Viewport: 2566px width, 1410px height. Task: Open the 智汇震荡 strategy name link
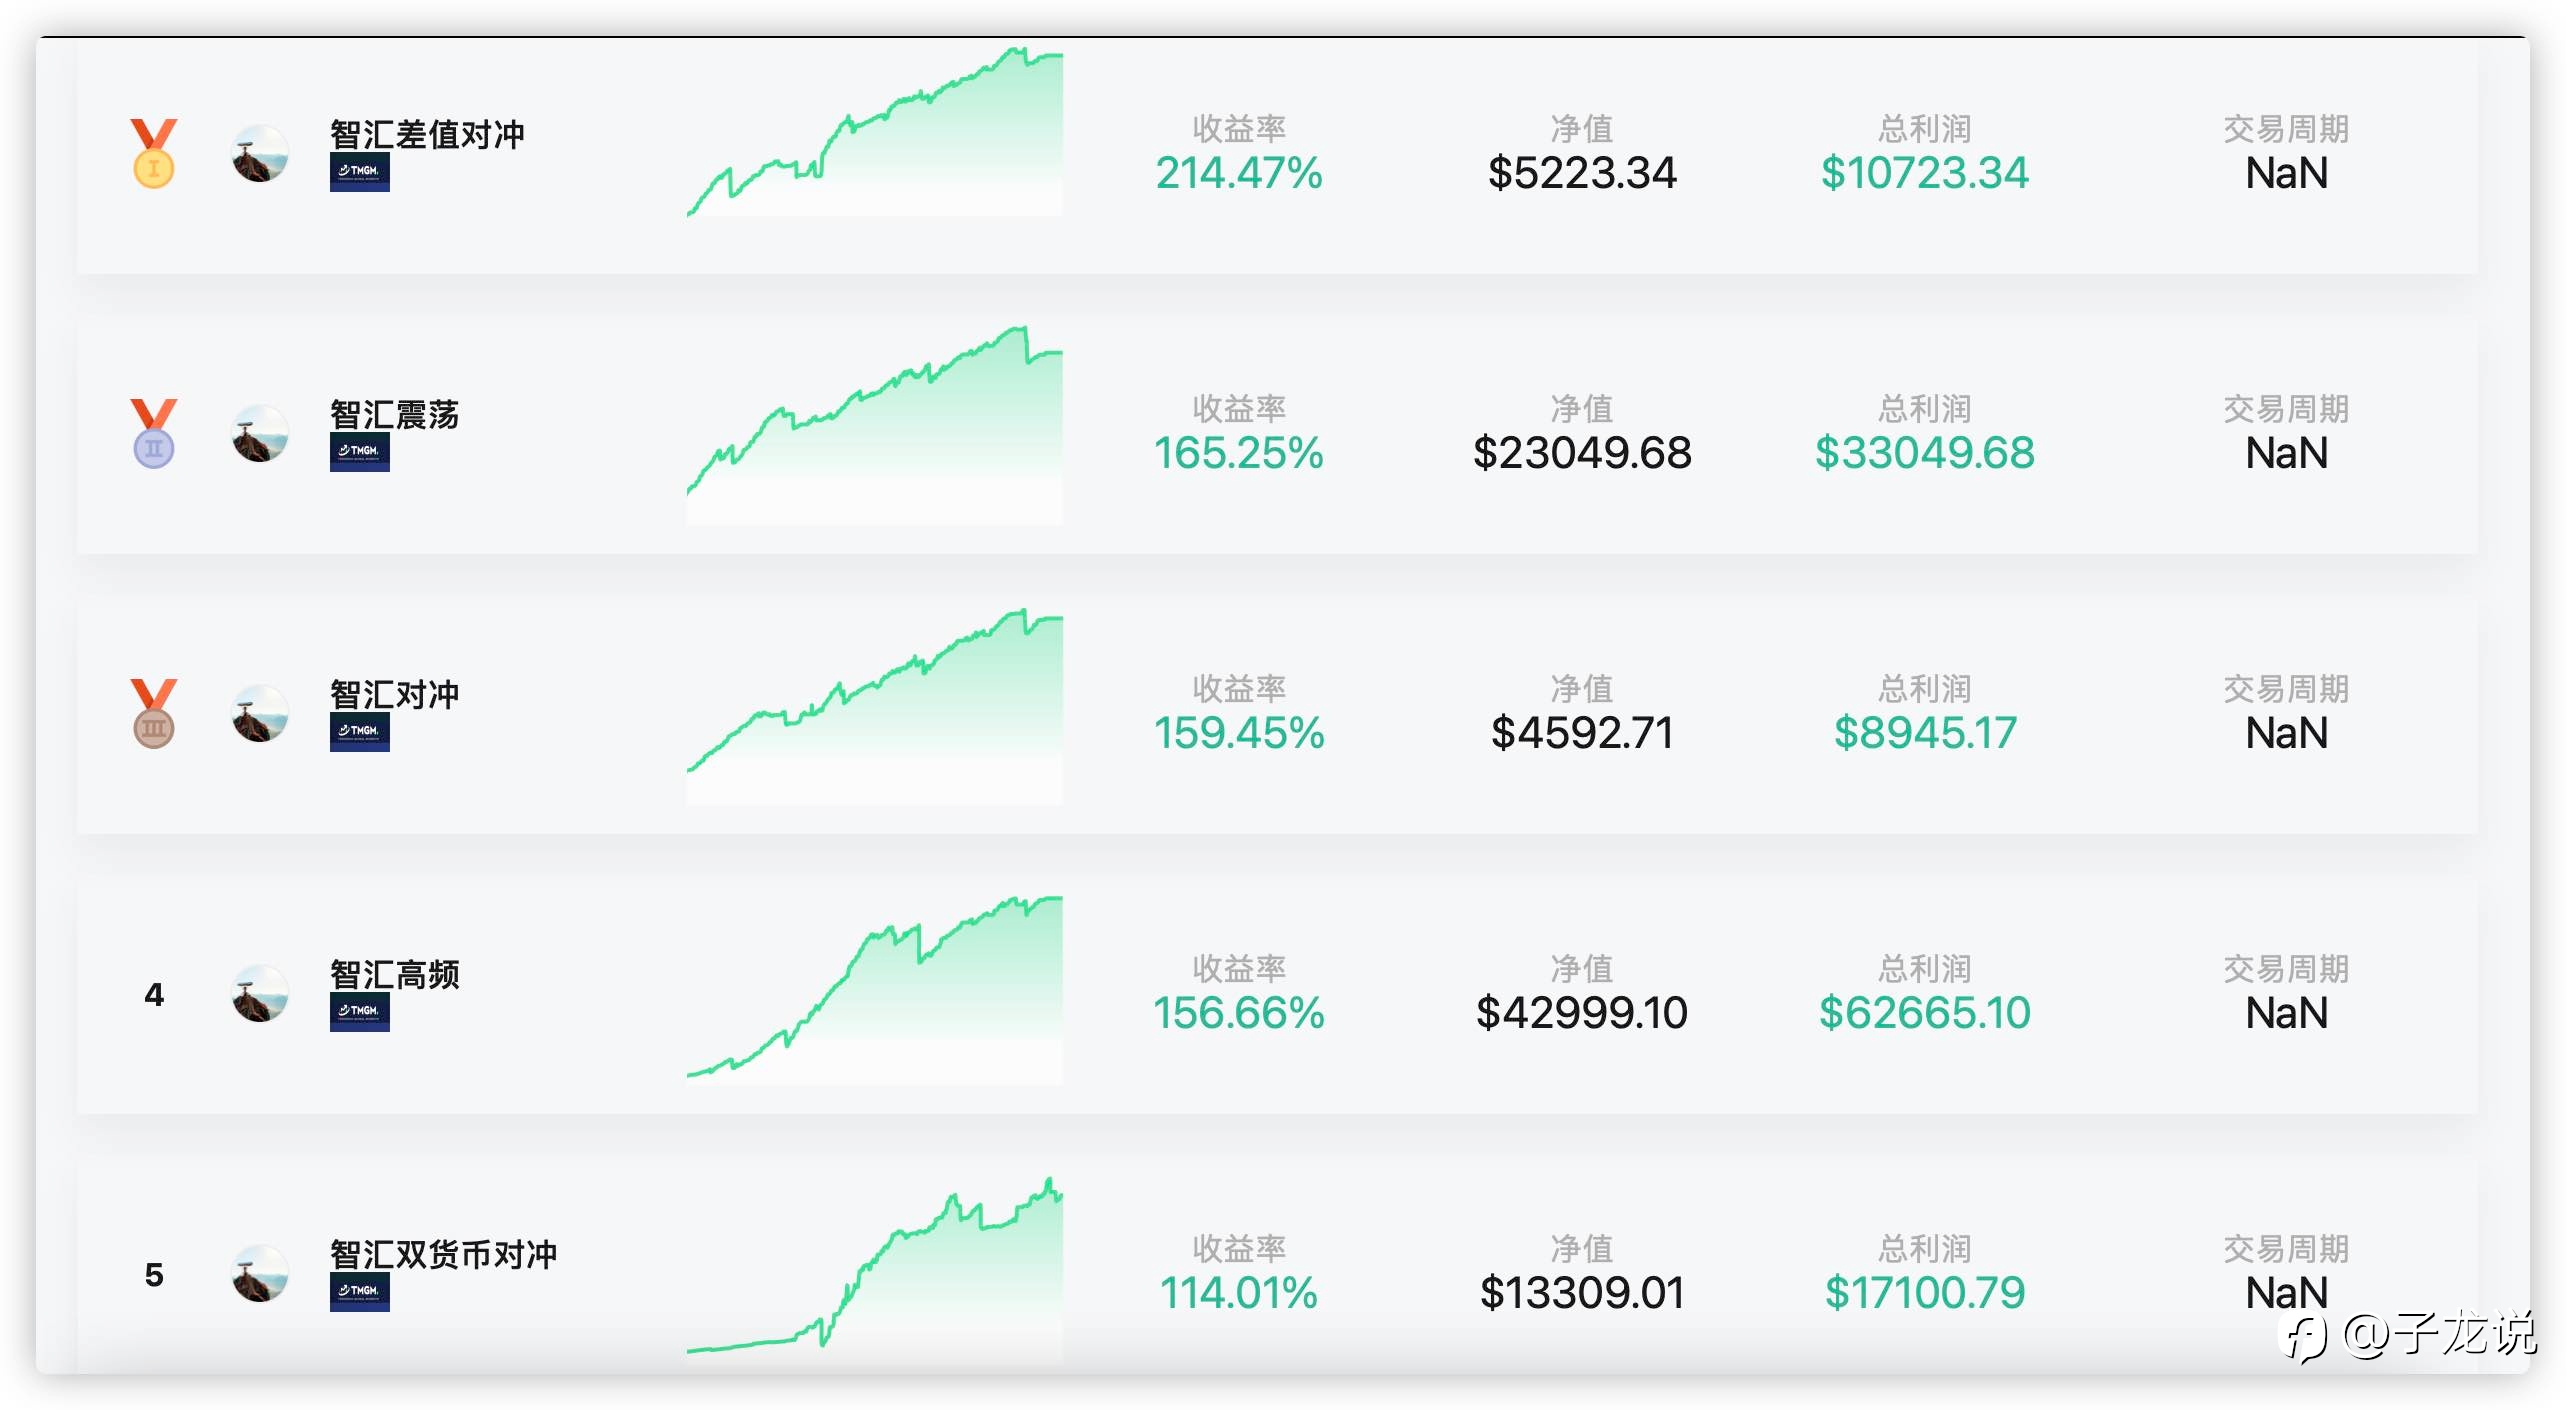(395, 414)
